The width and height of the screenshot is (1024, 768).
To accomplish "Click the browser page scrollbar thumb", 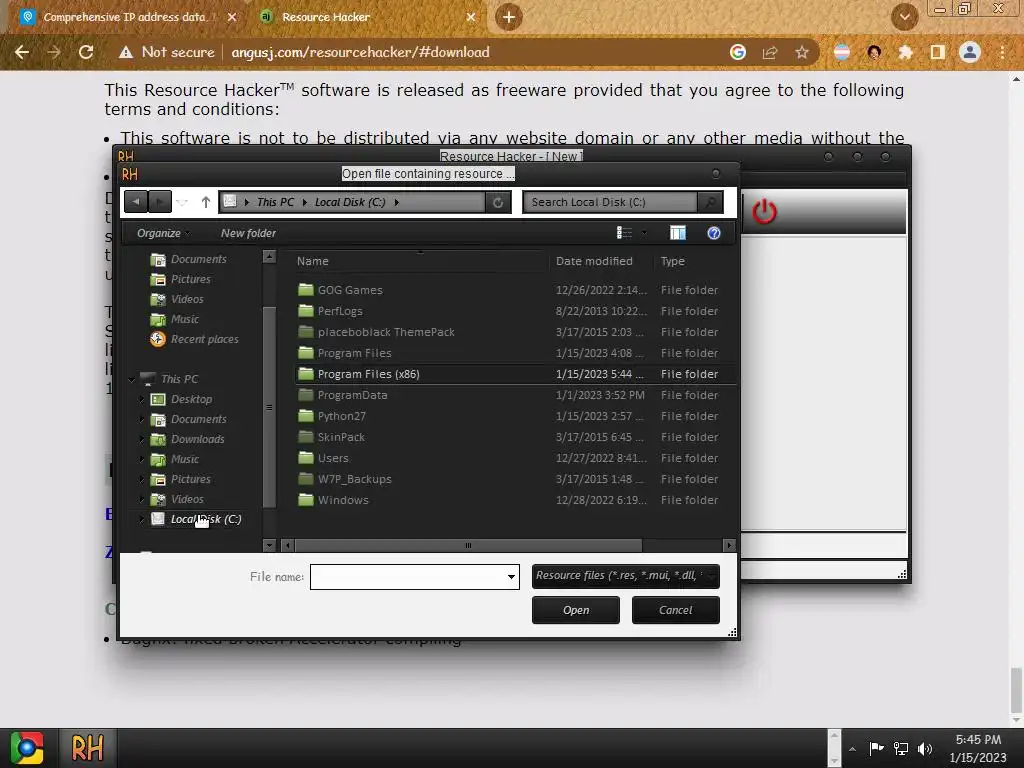I will click(x=1016, y=691).
